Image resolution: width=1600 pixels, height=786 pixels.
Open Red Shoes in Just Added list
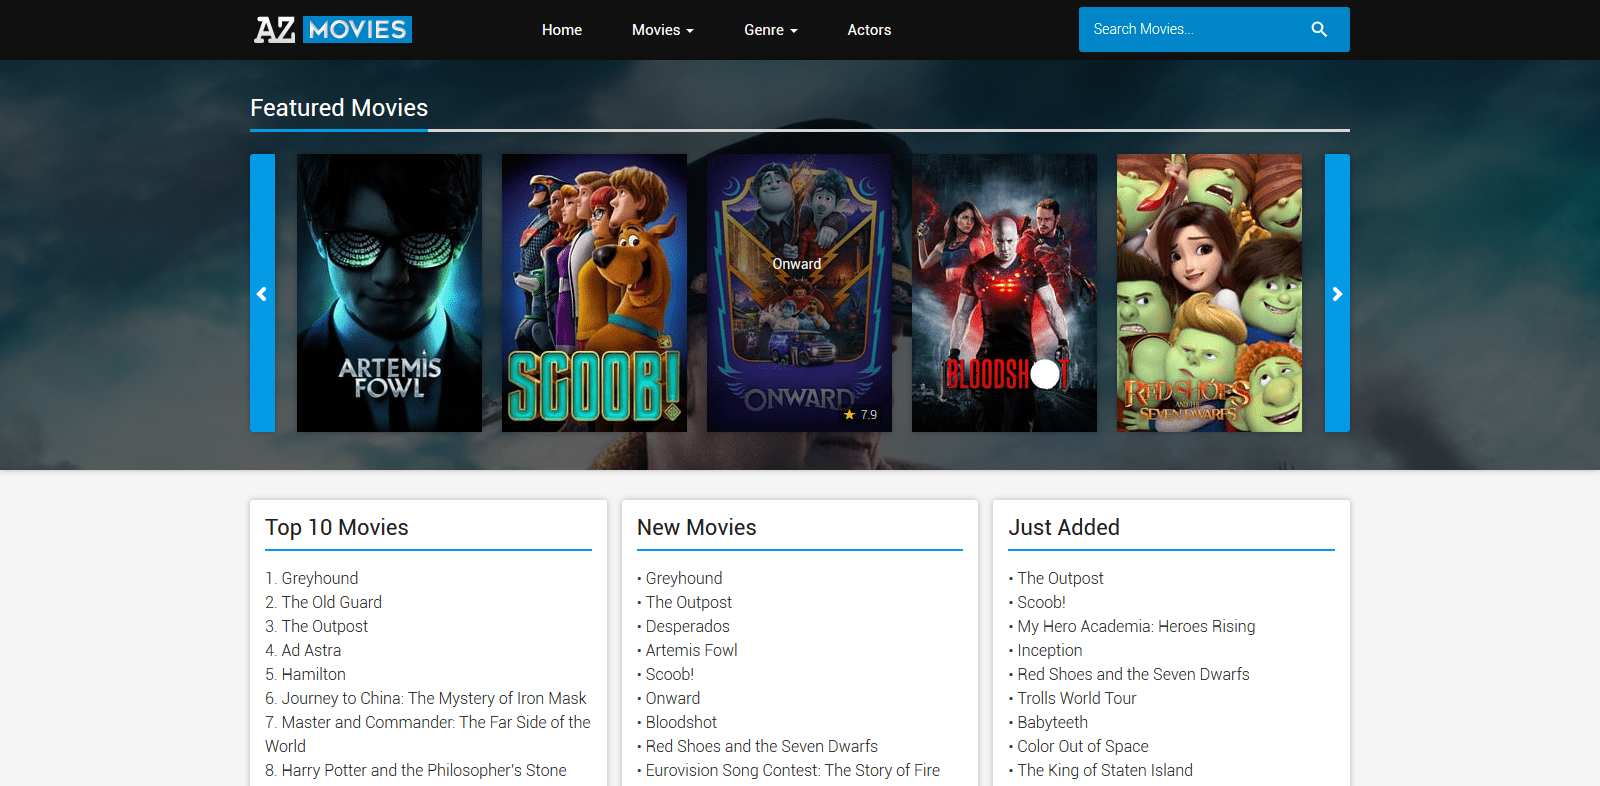coord(1134,674)
